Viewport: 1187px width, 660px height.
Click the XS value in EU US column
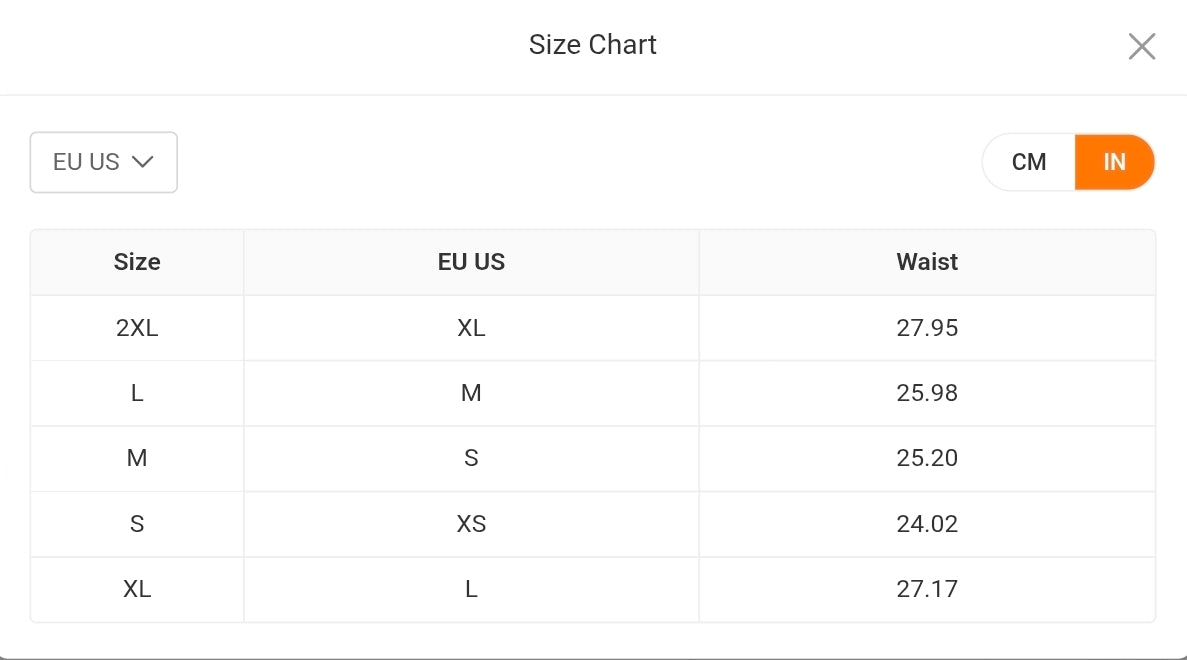tap(471, 524)
